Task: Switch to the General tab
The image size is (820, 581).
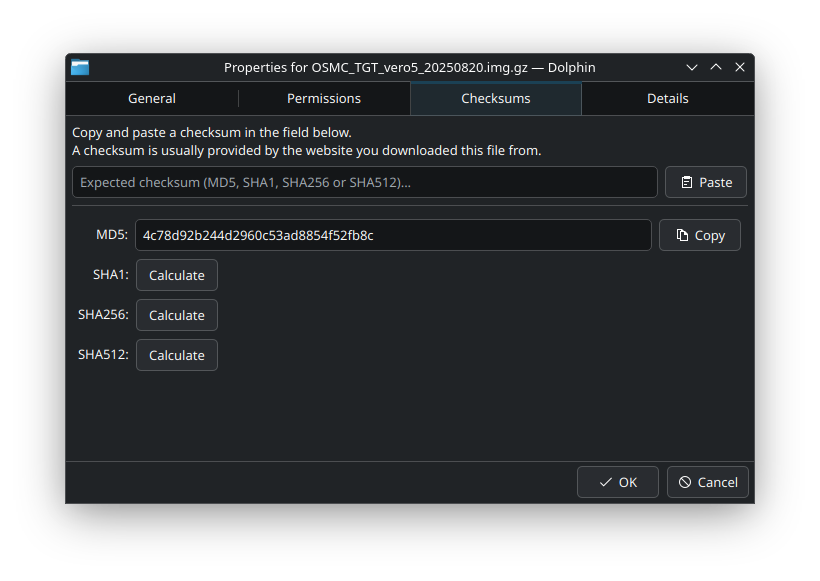Action: click(x=152, y=98)
